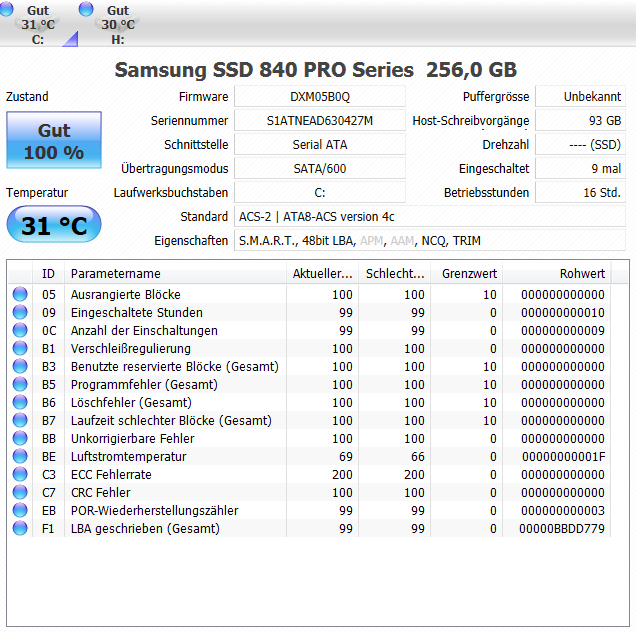The height and width of the screenshot is (632, 636).
Task: Click status icon of Laufzeit schlechter Blöcke row
Action: (20, 420)
